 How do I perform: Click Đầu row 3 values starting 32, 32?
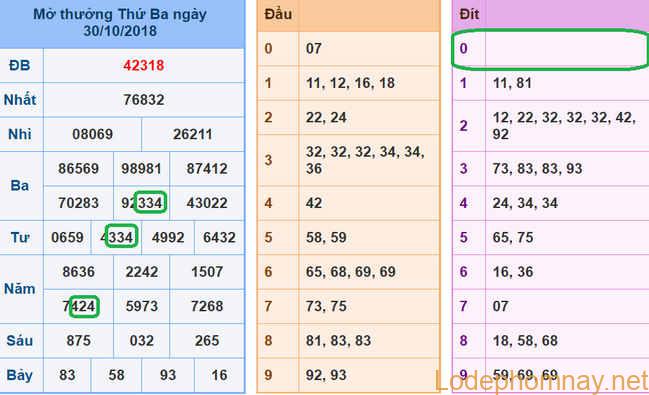click(x=365, y=160)
